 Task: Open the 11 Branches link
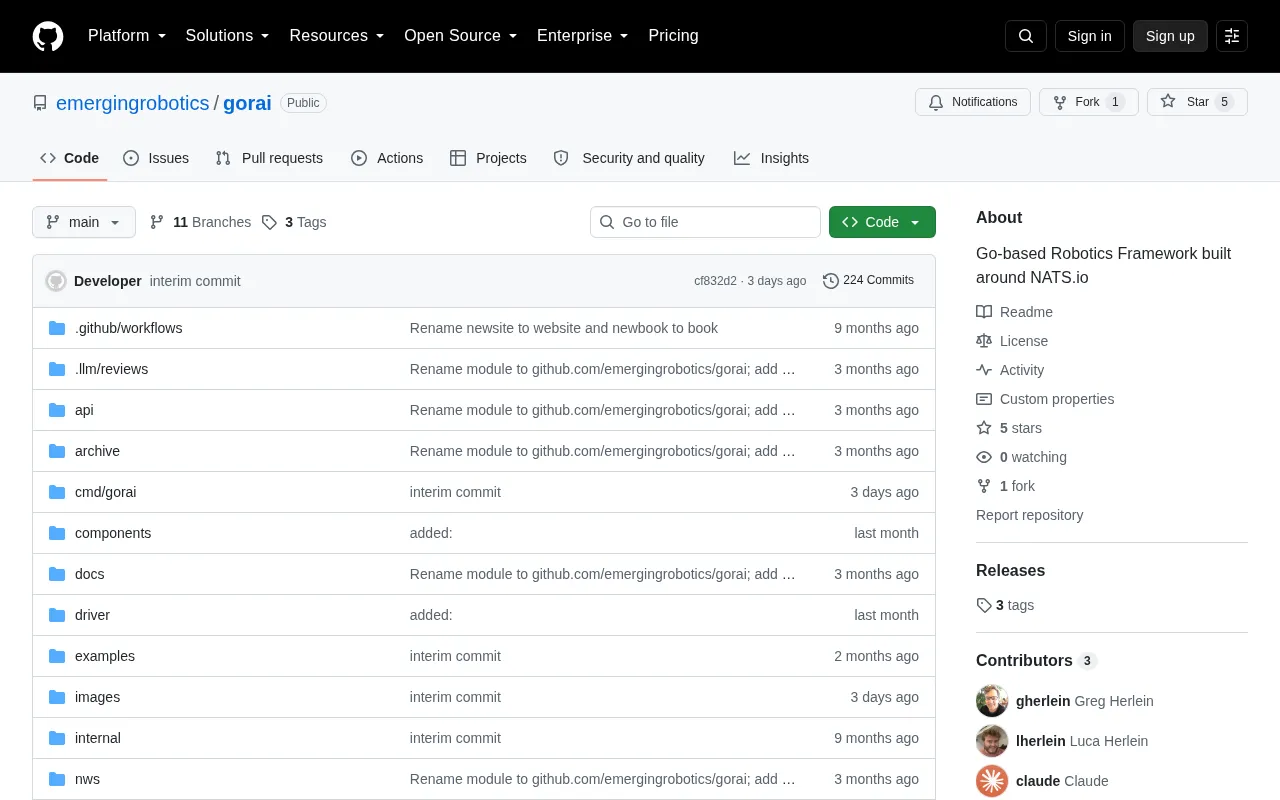(200, 222)
